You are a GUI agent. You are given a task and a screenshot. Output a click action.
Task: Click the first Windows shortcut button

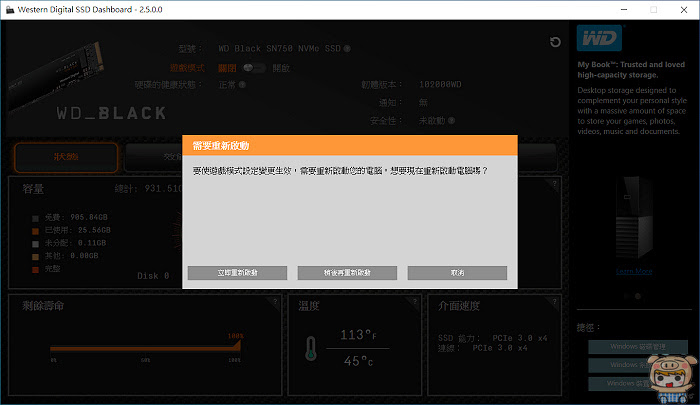tap(638, 347)
